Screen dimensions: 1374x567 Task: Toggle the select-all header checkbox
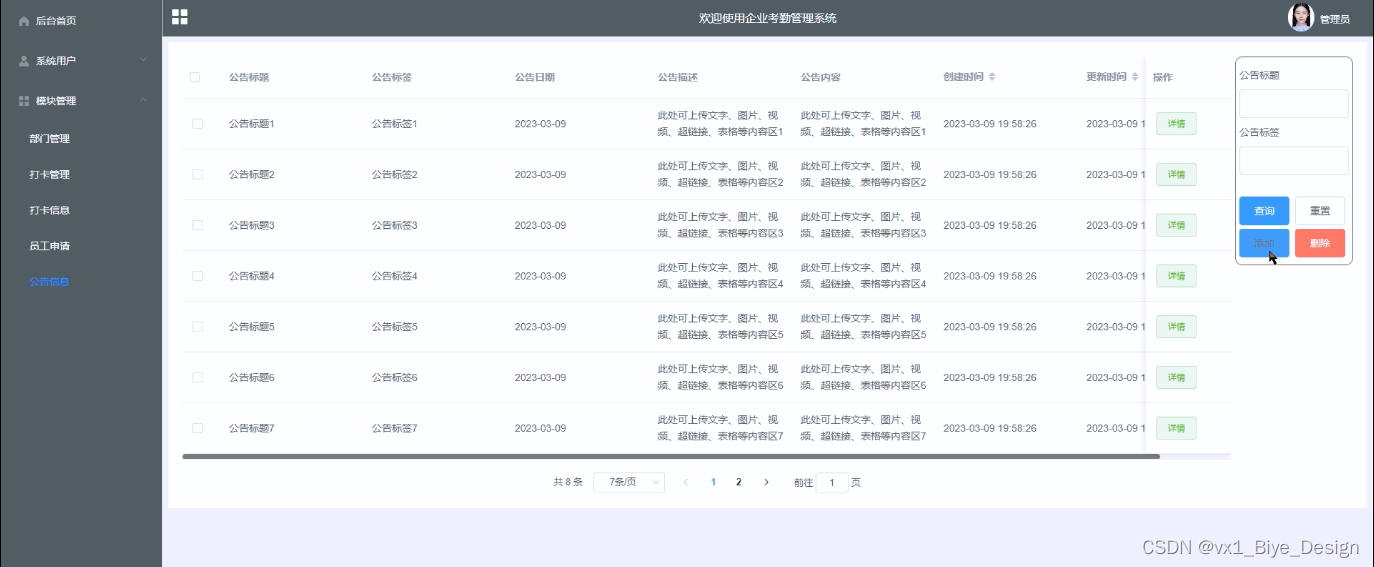[x=195, y=77]
